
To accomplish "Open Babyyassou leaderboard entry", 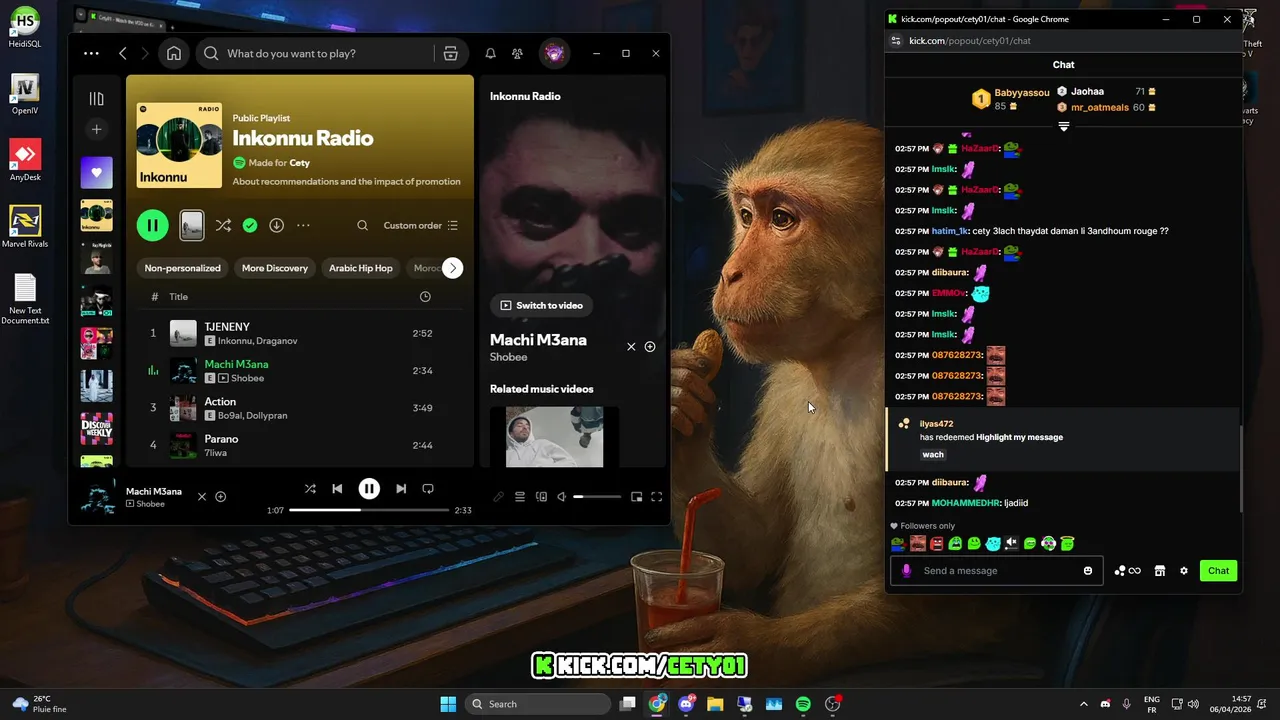I will tap(1010, 99).
